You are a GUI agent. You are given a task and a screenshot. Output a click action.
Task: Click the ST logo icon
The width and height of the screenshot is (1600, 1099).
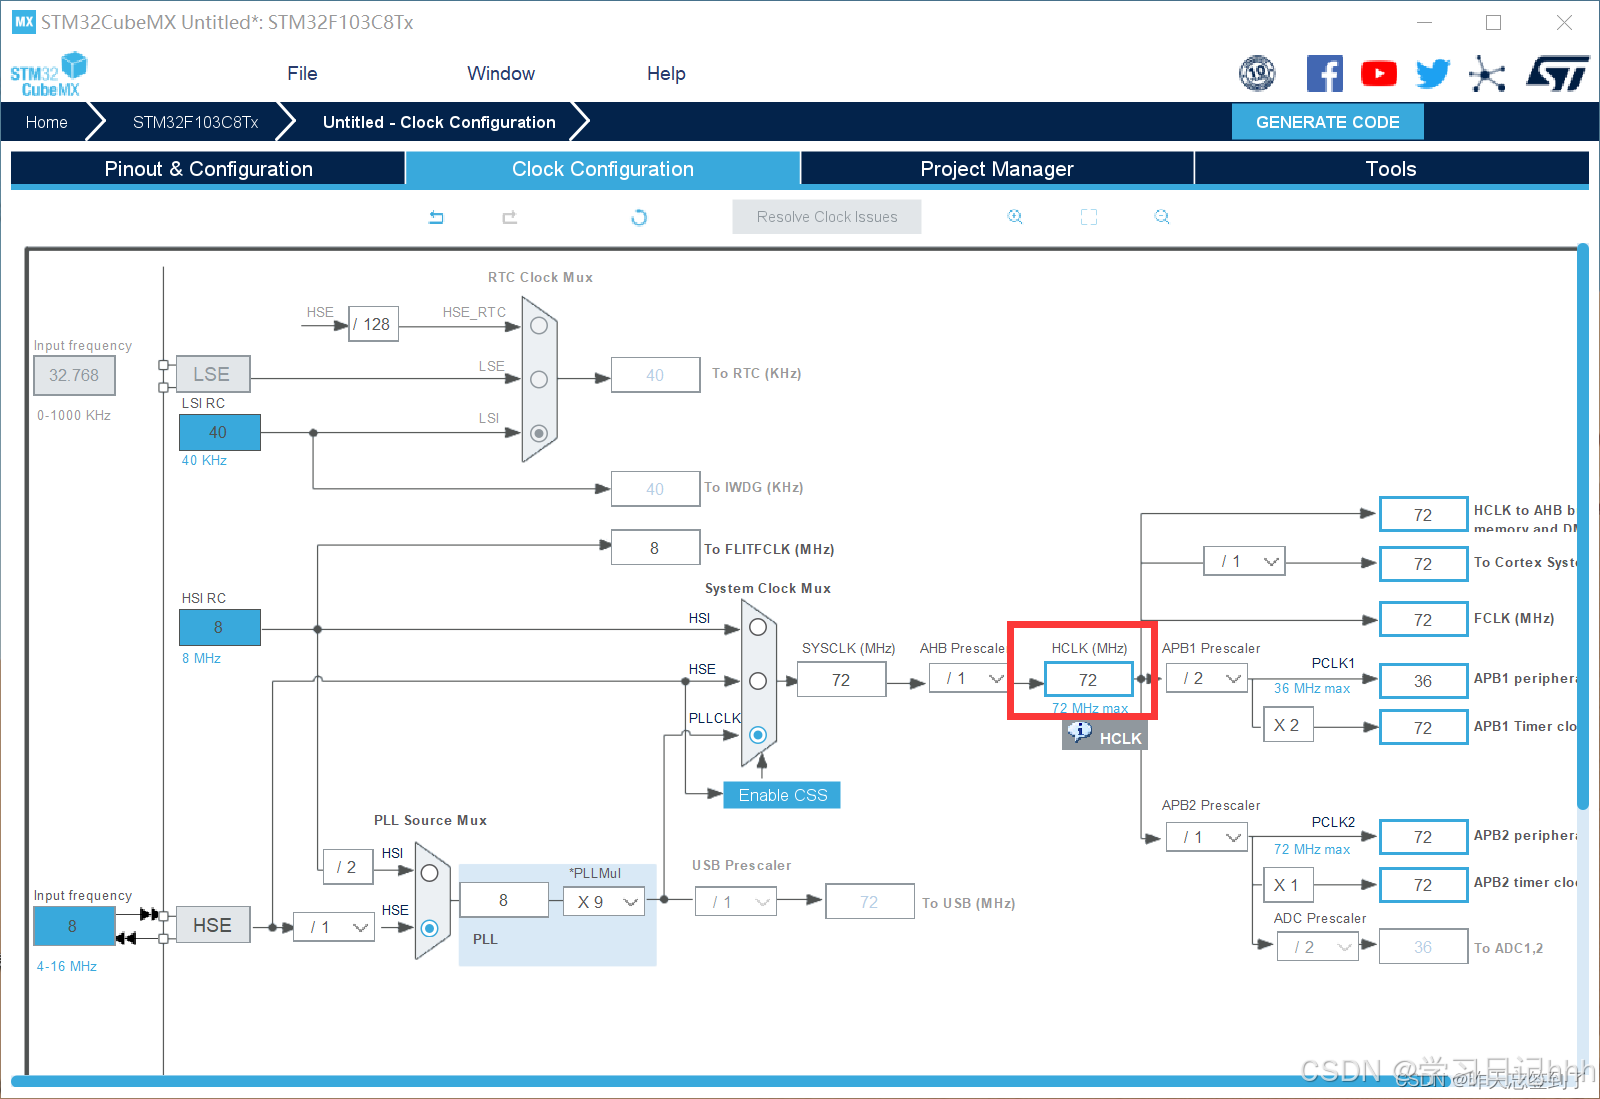tap(1558, 74)
